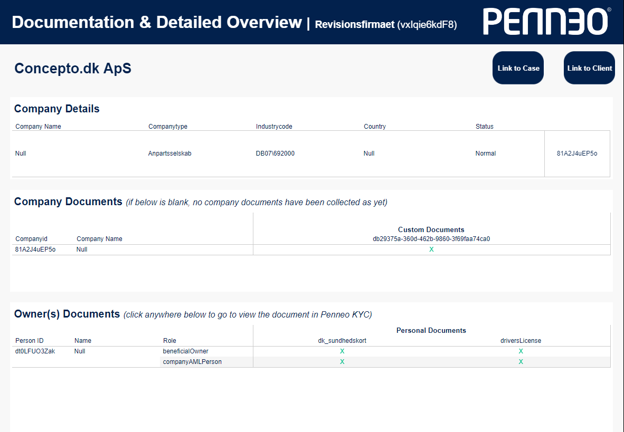Click the Link to Case button

click(x=518, y=68)
